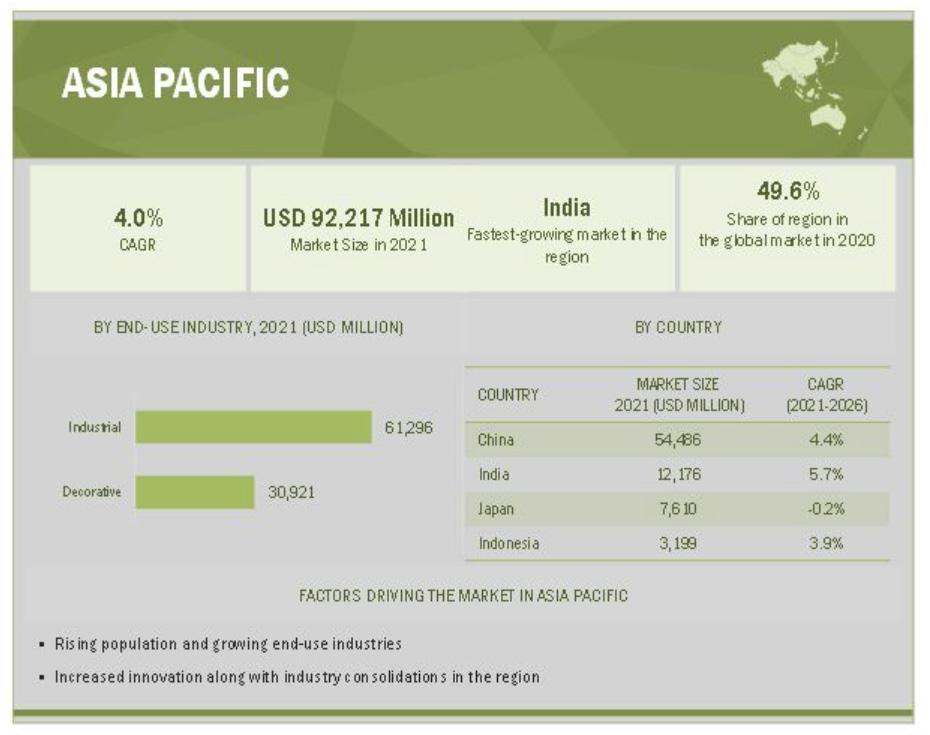Click the Decorative green bar
Screen dimensions: 930x735
(195, 492)
